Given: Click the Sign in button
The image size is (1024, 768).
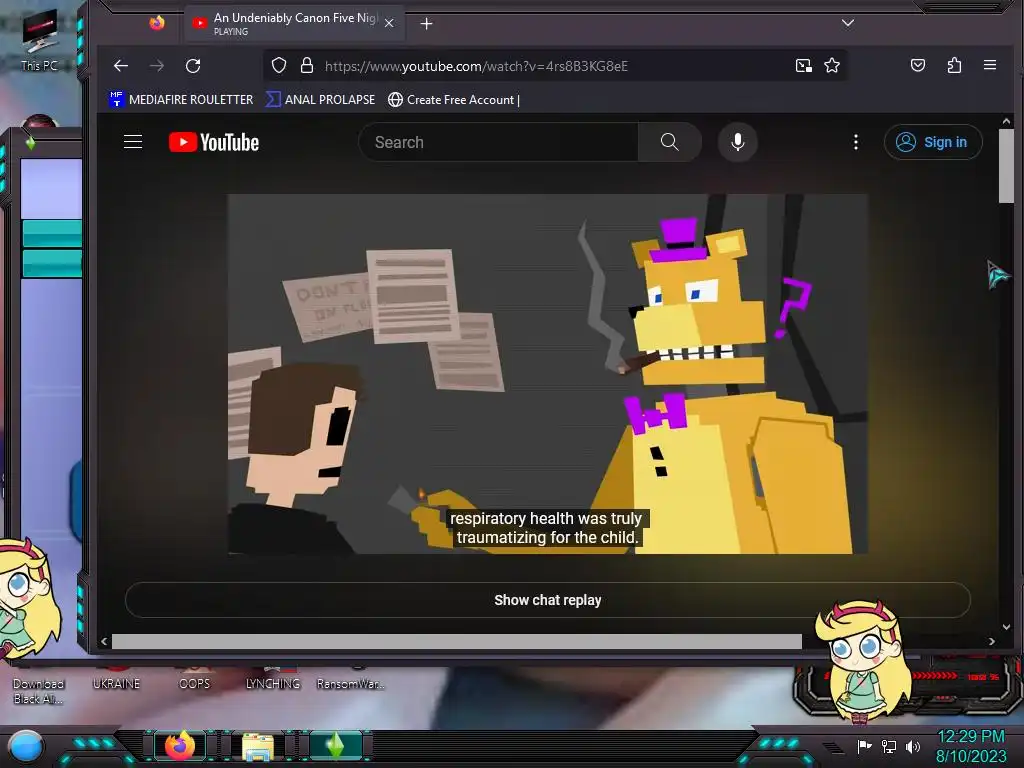Looking at the screenshot, I should click(933, 142).
